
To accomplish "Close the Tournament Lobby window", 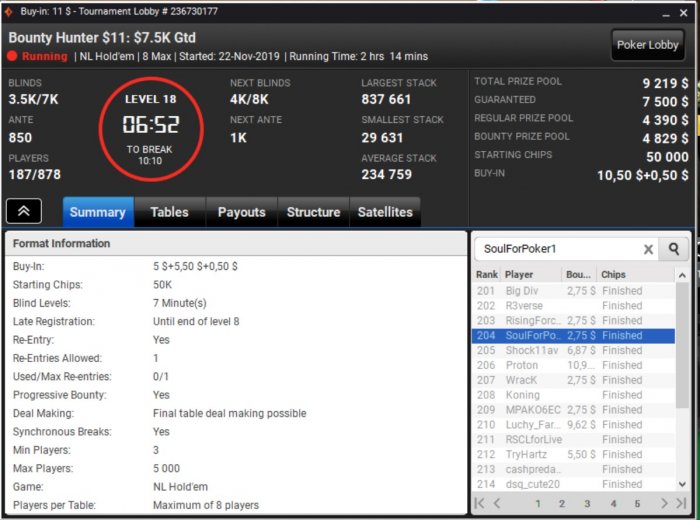I will 683,13.
